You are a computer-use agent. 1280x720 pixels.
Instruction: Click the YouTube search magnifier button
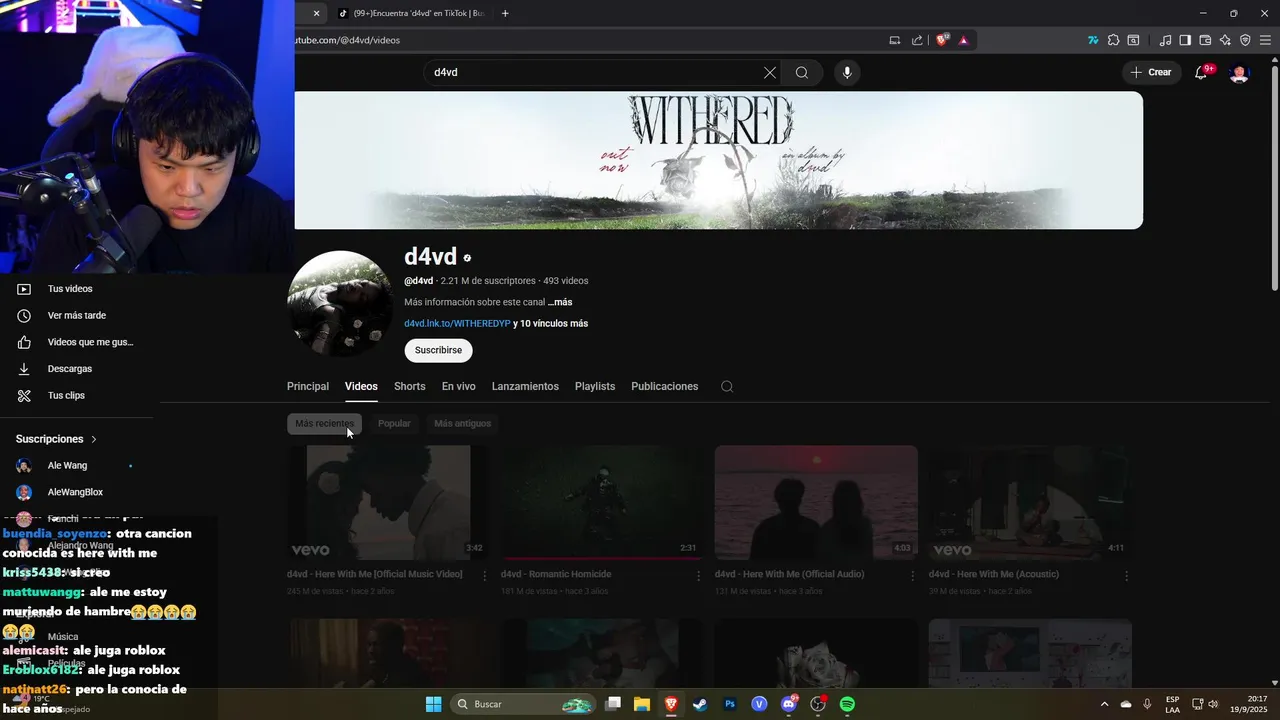tap(802, 73)
